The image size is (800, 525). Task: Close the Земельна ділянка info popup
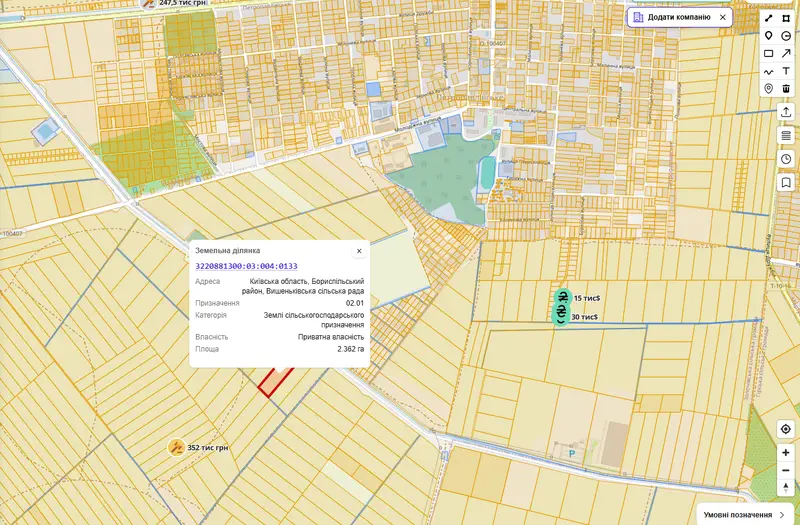359,251
